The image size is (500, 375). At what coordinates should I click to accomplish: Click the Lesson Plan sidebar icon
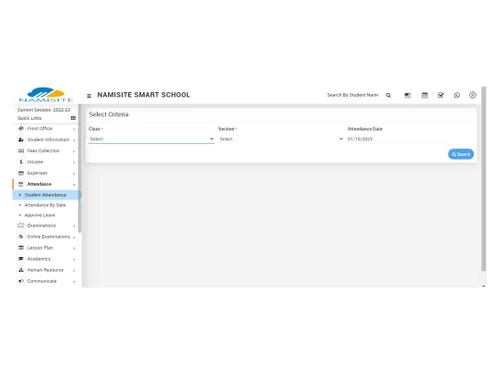pos(21,248)
